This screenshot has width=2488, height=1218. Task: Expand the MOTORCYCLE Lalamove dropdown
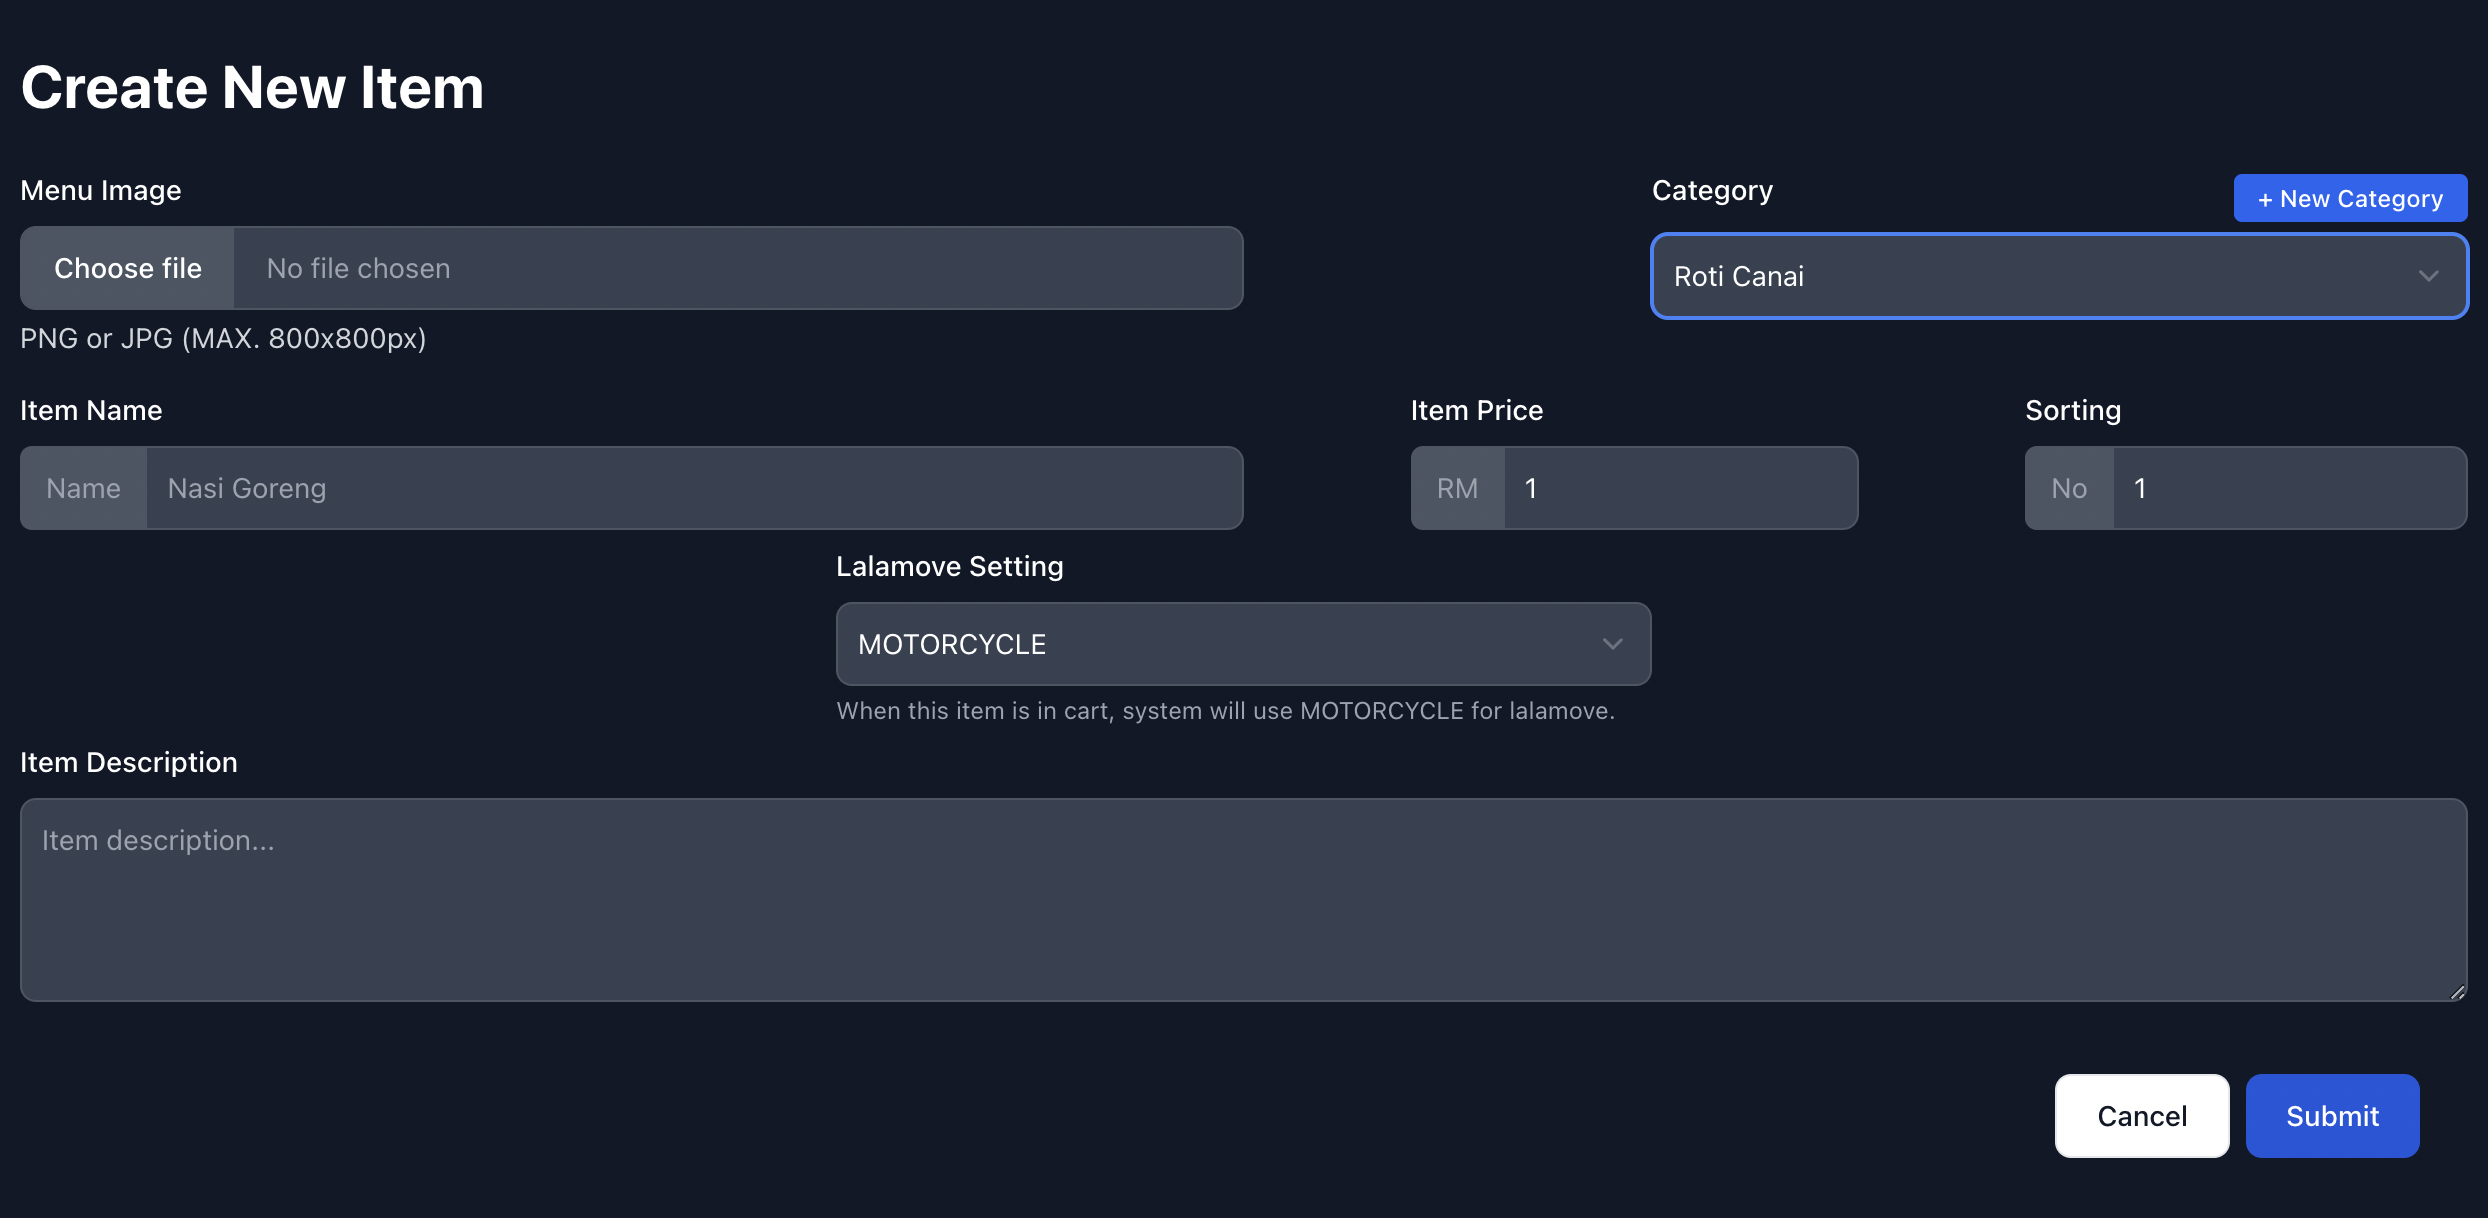pos(1220,644)
